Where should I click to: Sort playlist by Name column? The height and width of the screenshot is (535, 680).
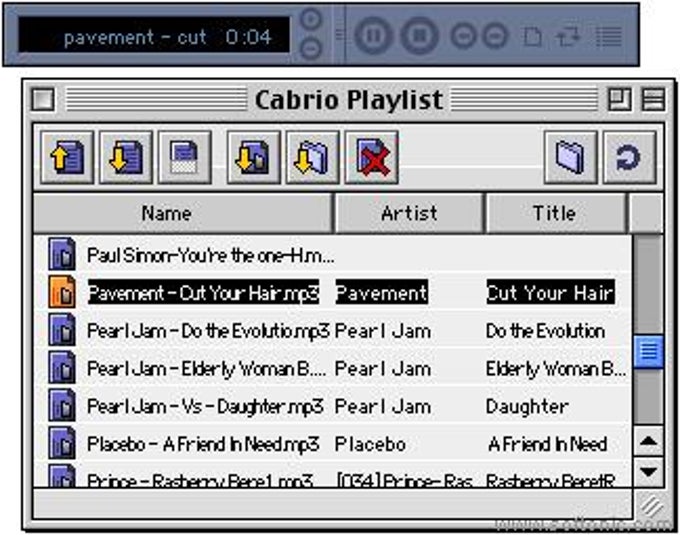[183, 213]
